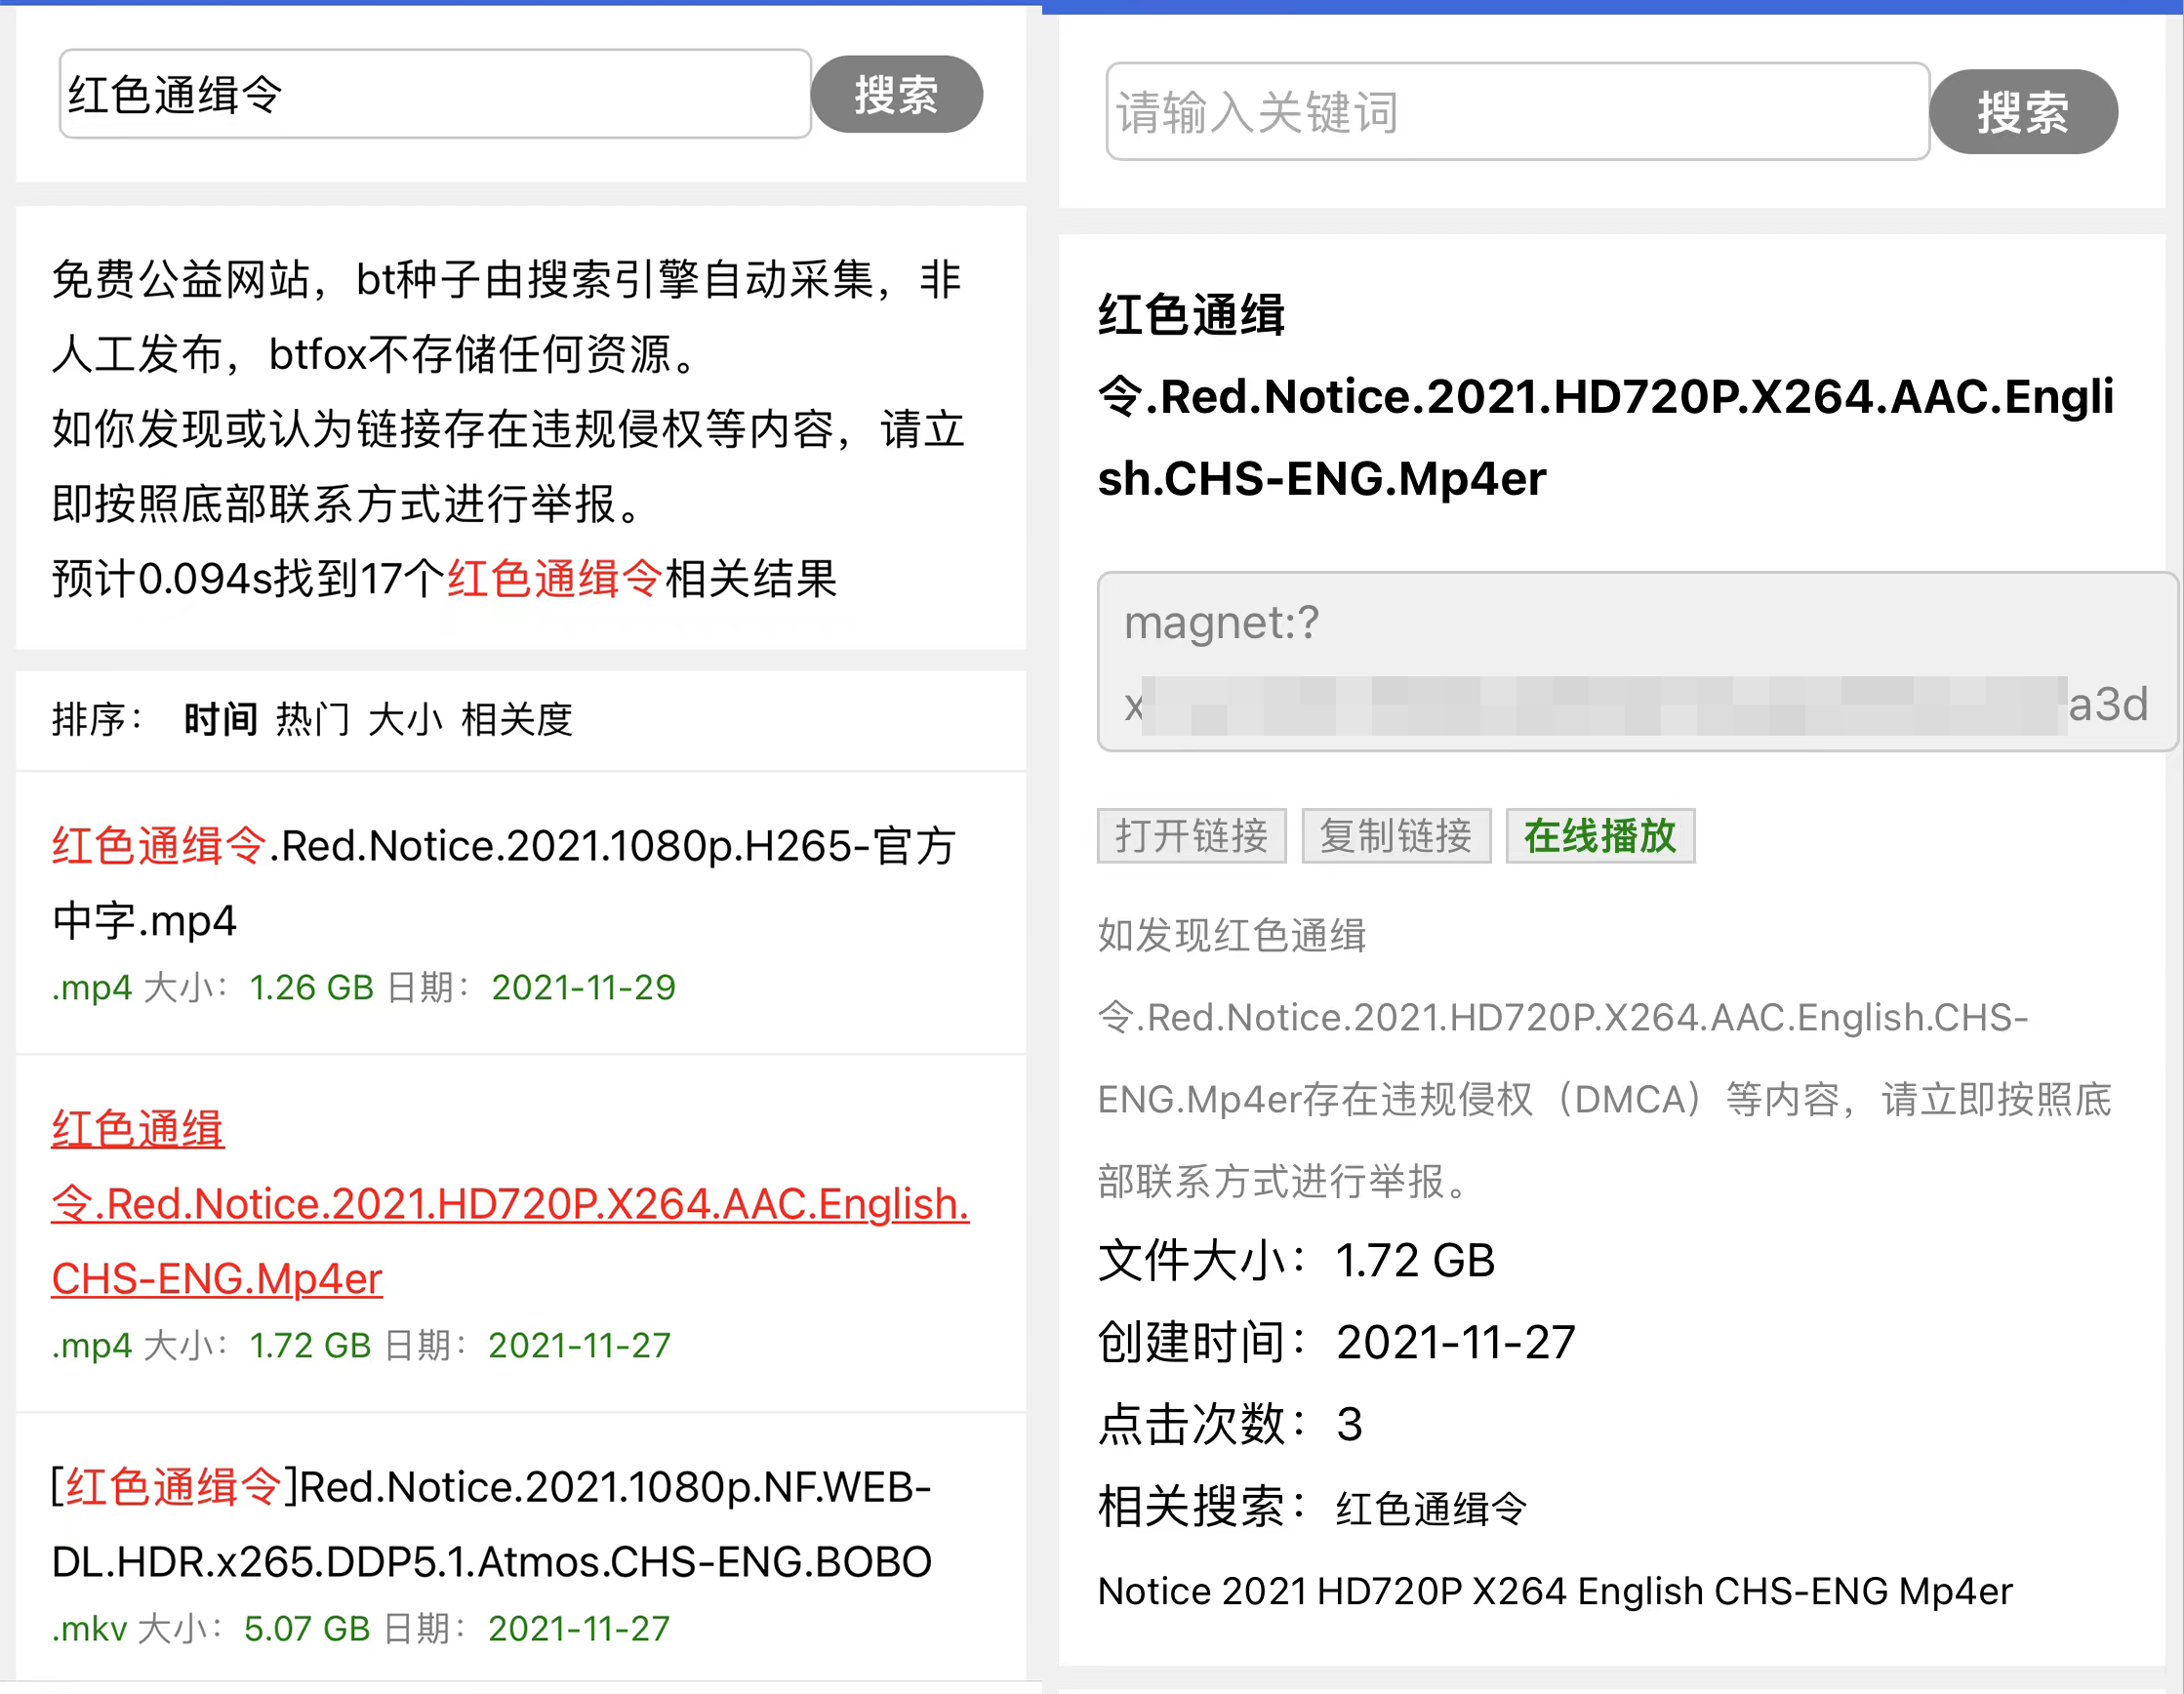The width and height of the screenshot is (2184, 1694).
Task: Click the 请输入关键词 search field
Action: coord(1517,111)
